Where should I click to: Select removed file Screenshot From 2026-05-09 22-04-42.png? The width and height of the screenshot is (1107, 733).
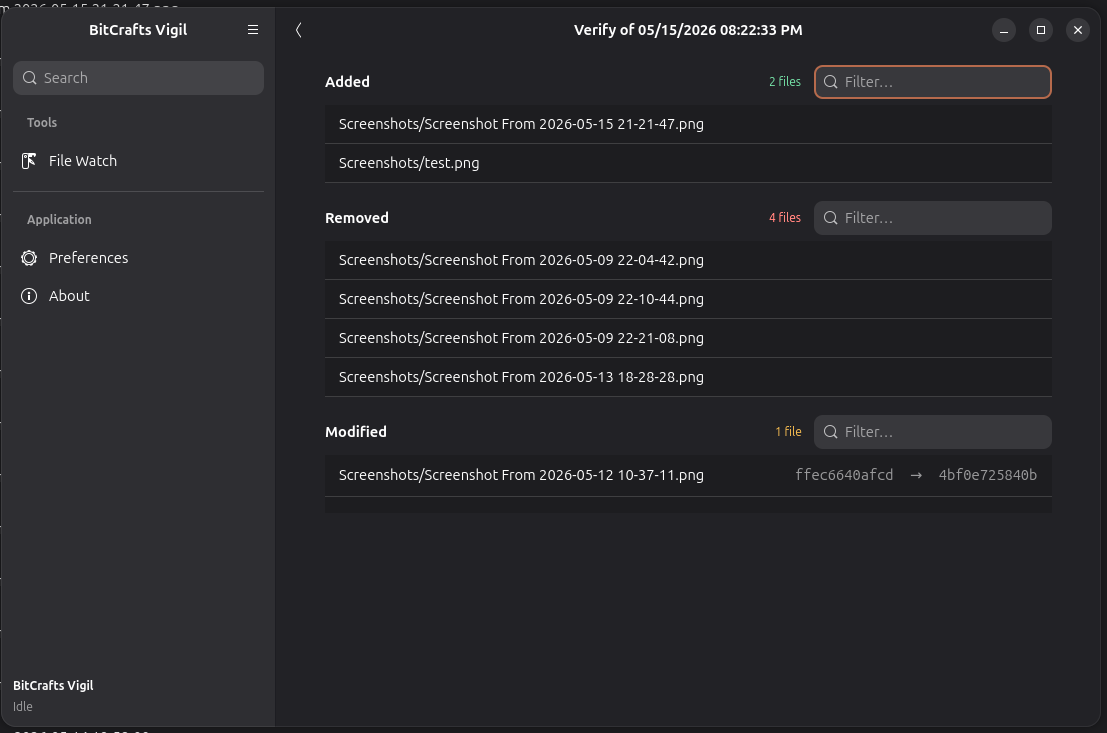pyautogui.click(x=688, y=261)
